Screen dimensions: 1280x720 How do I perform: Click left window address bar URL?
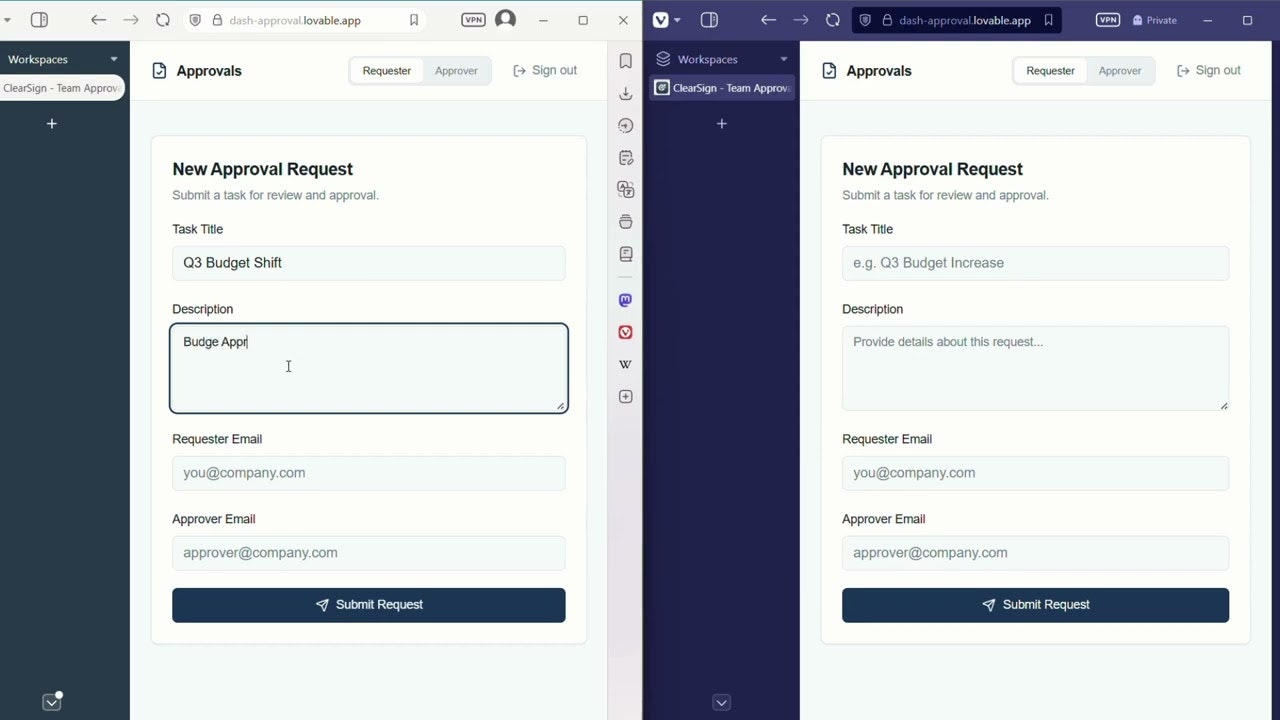coord(295,20)
